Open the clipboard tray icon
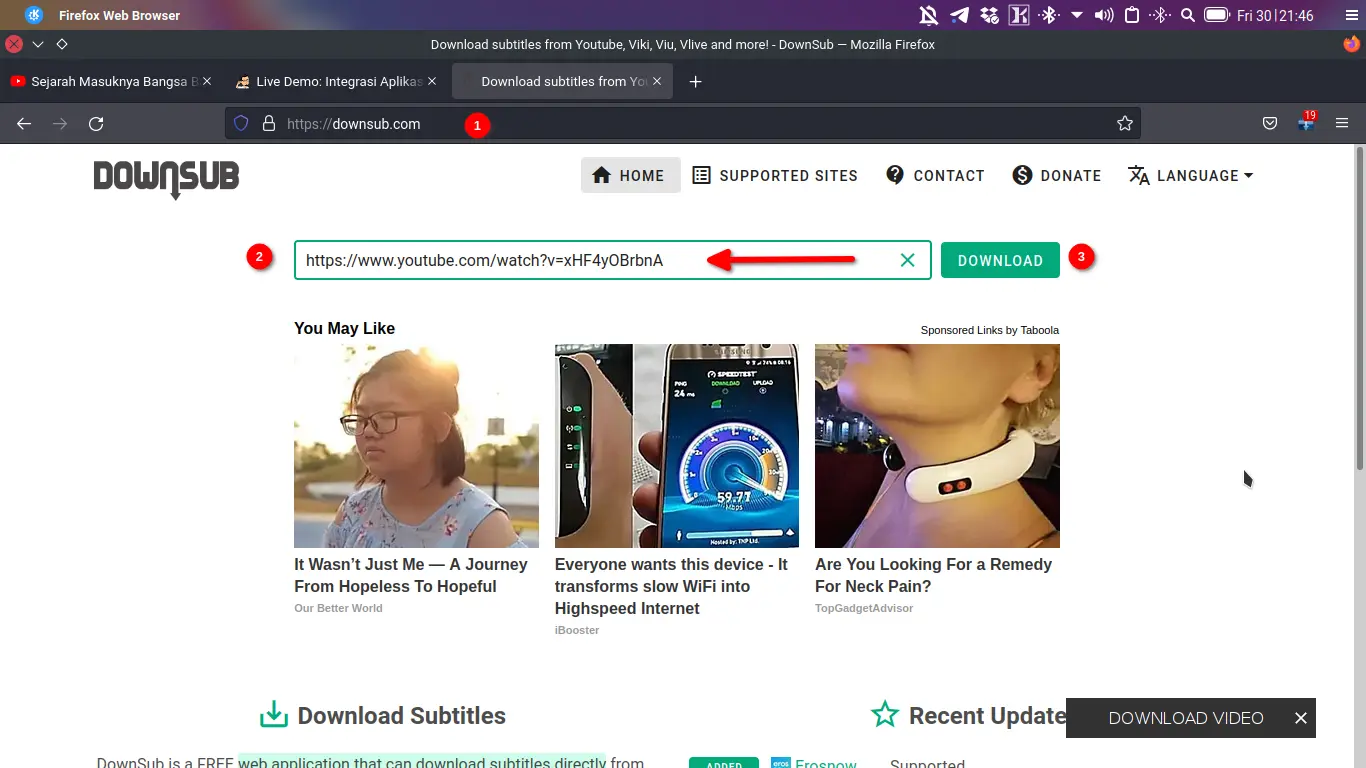The image size is (1366, 768). click(1132, 15)
